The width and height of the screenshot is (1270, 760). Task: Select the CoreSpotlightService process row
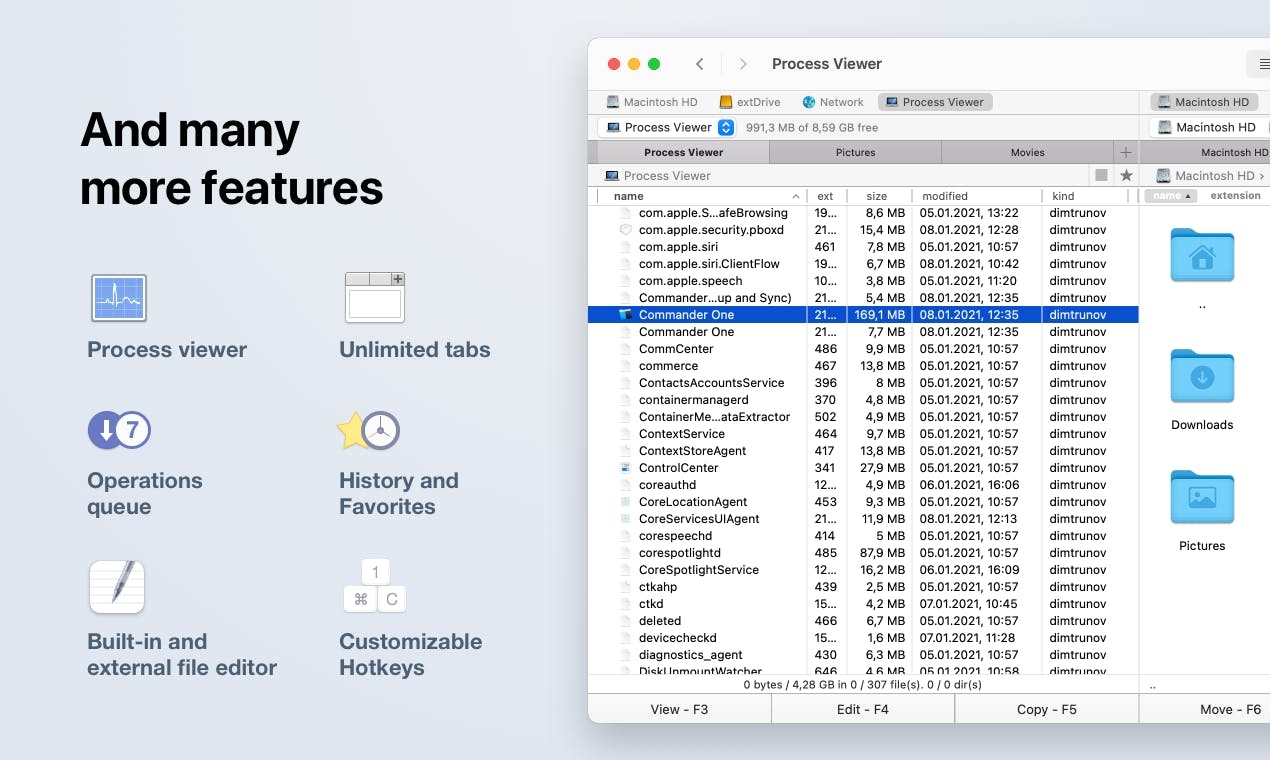(864, 570)
